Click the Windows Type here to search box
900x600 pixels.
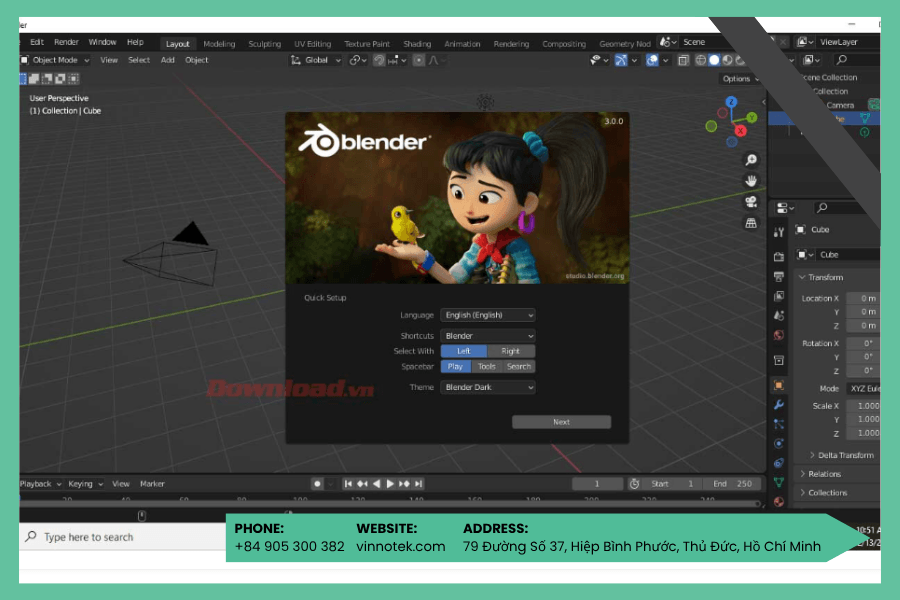coord(123,537)
